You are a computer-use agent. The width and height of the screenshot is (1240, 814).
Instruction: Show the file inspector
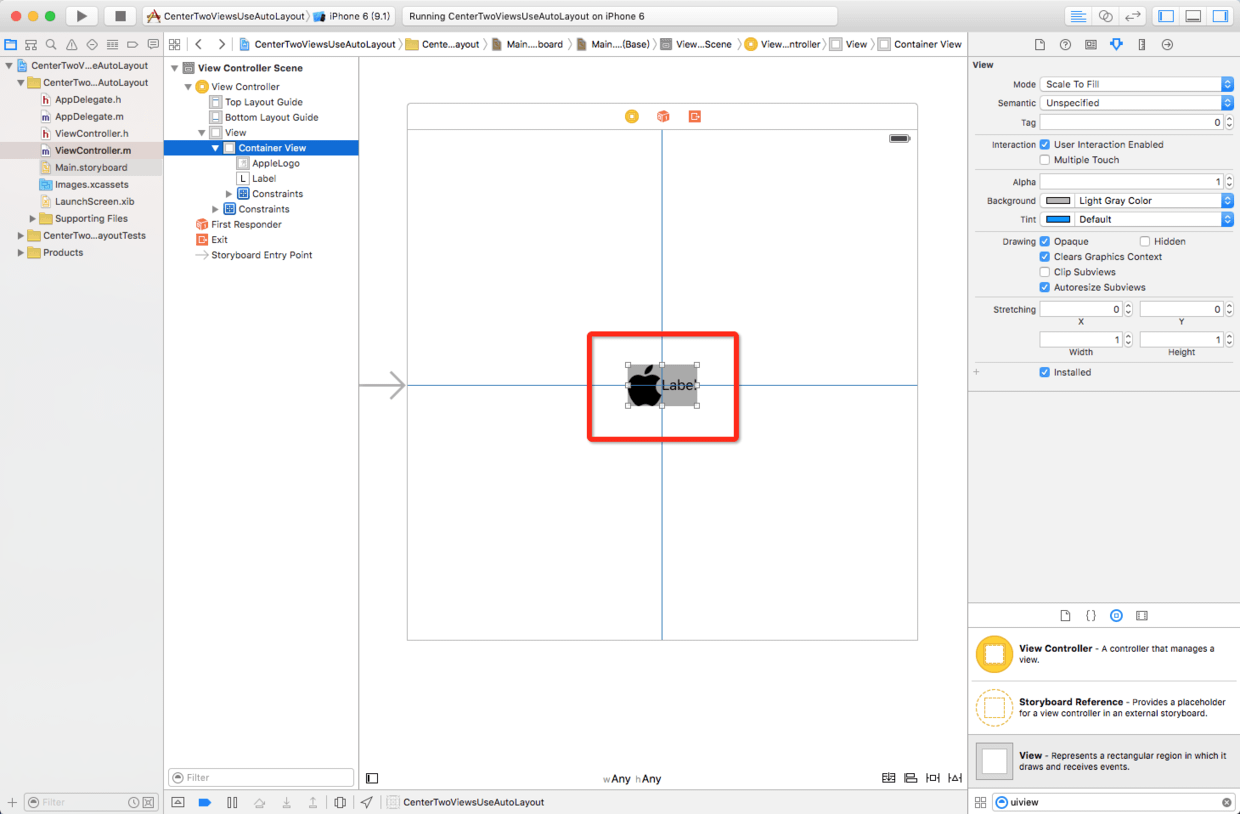pos(1040,45)
